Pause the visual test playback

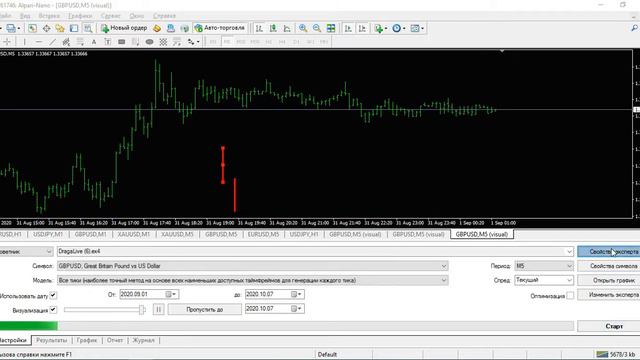click(159, 309)
